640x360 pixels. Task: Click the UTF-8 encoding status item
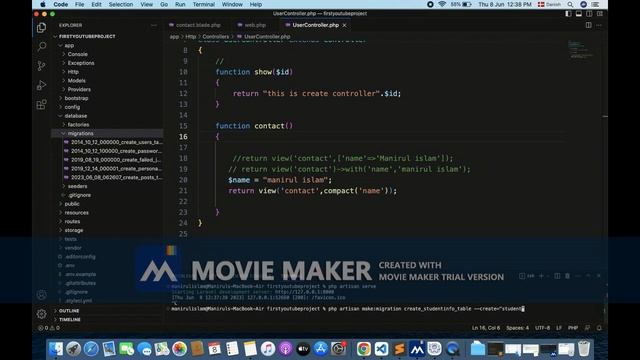(x=542, y=328)
